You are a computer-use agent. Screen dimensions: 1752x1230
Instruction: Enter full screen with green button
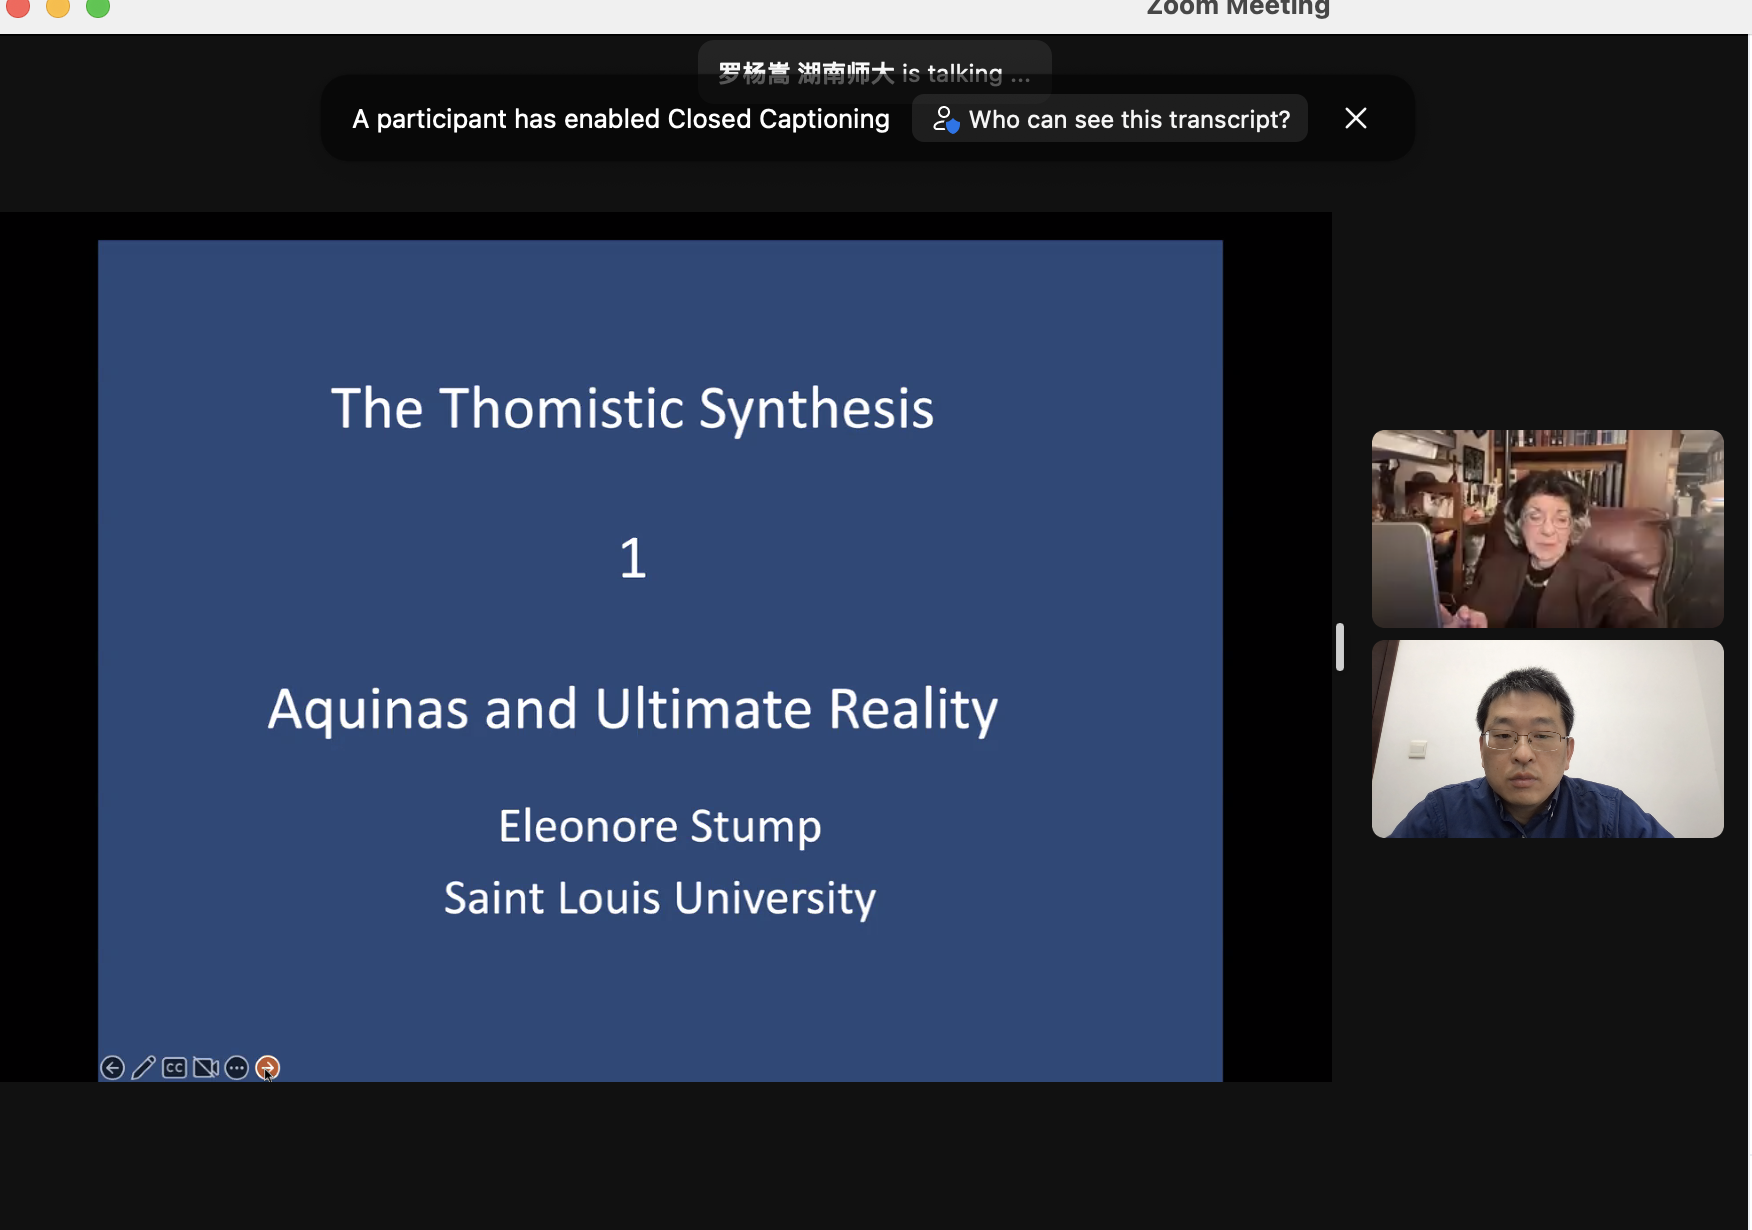98,8
